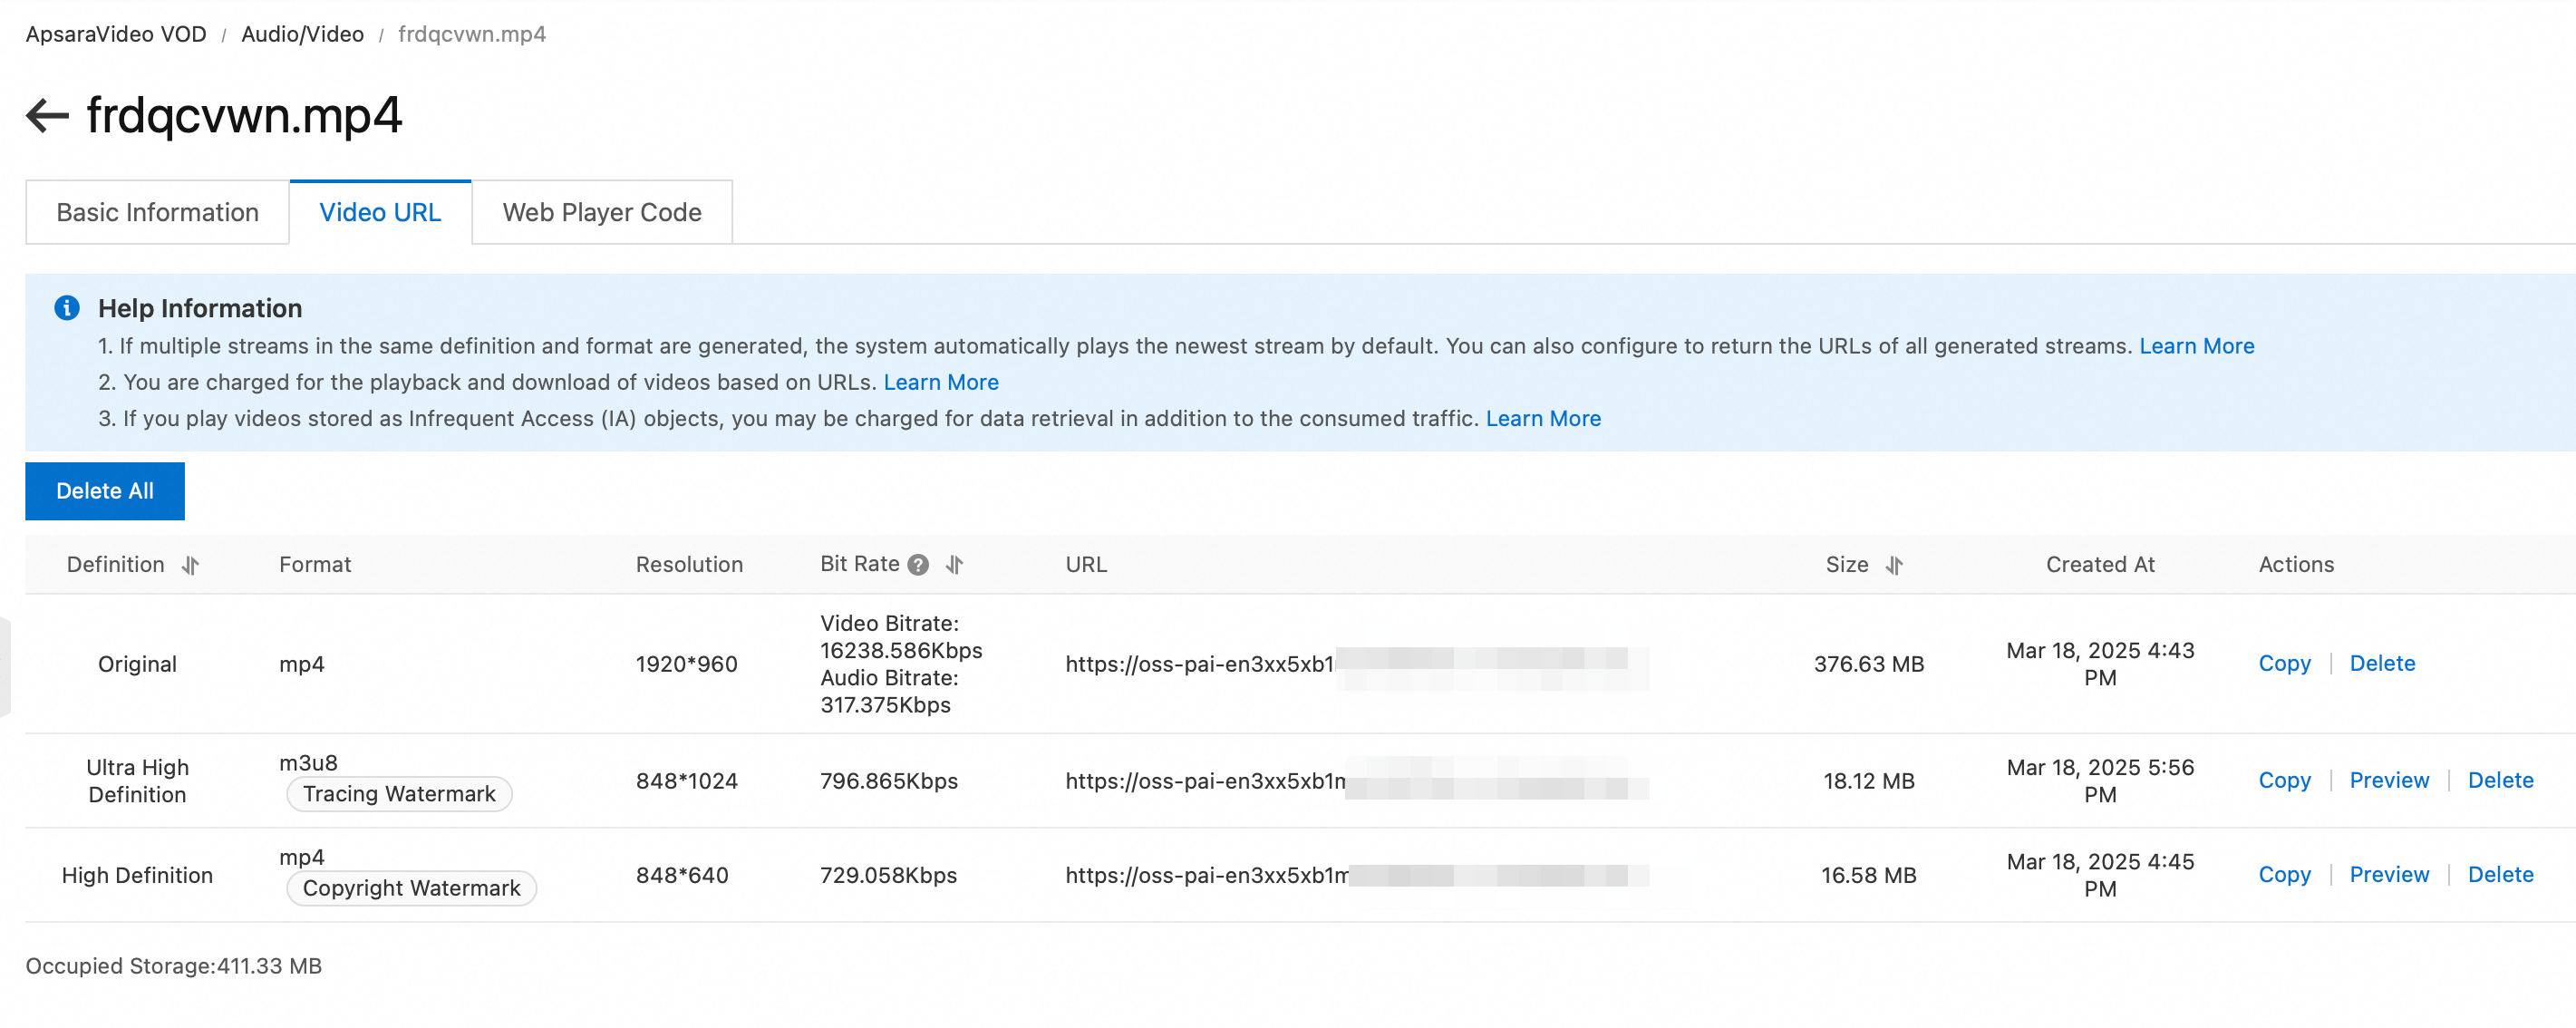The image size is (2576, 1028).
Task: Preview the Ultra High Definition stream
Action: [2388, 780]
